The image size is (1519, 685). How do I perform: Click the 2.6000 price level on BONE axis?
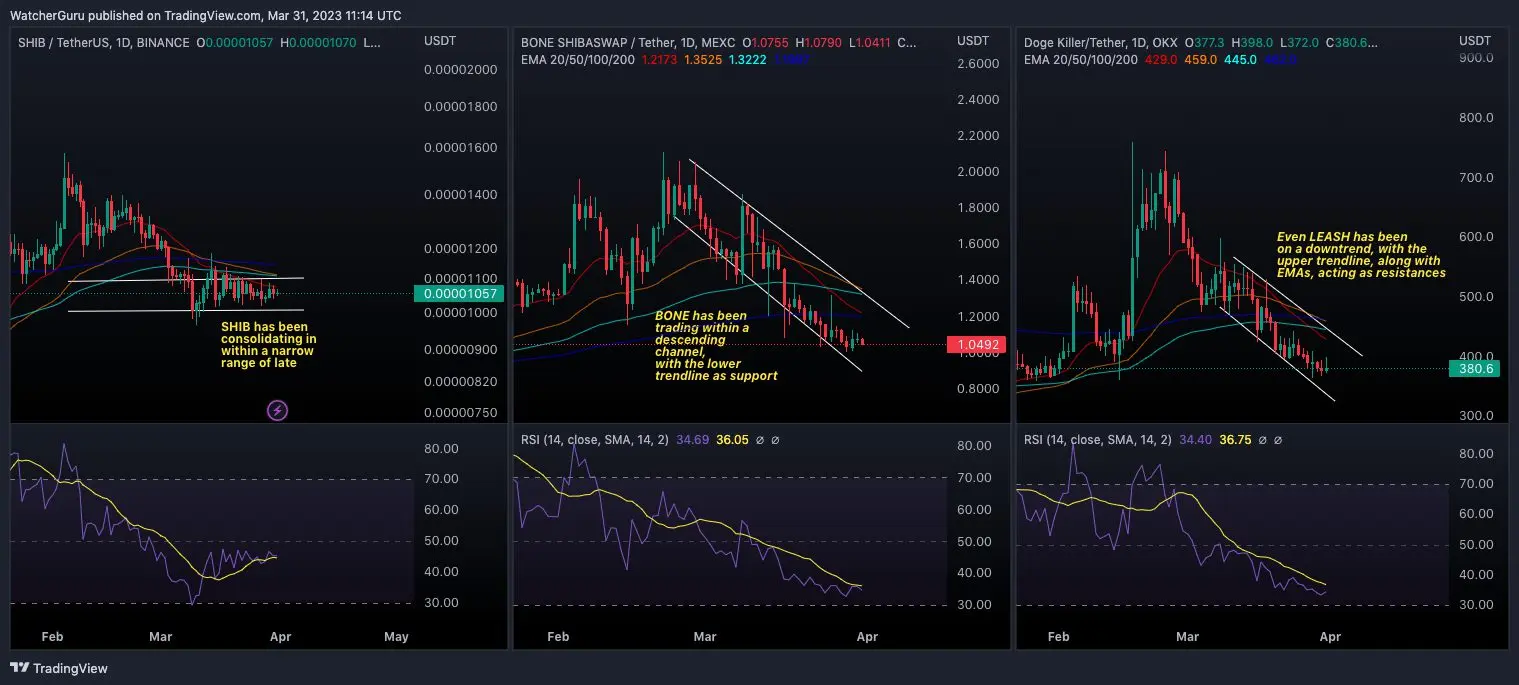[x=979, y=64]
